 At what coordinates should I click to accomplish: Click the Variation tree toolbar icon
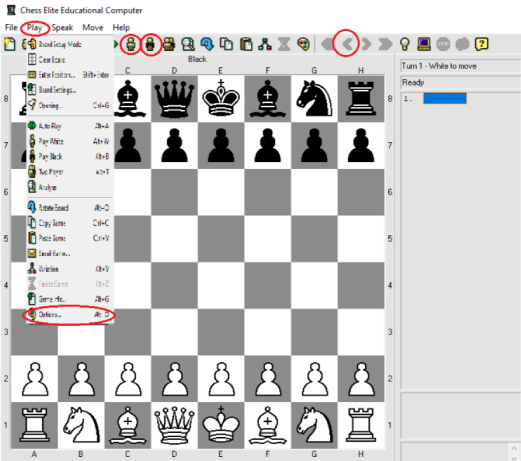click(x=265, y=44)
